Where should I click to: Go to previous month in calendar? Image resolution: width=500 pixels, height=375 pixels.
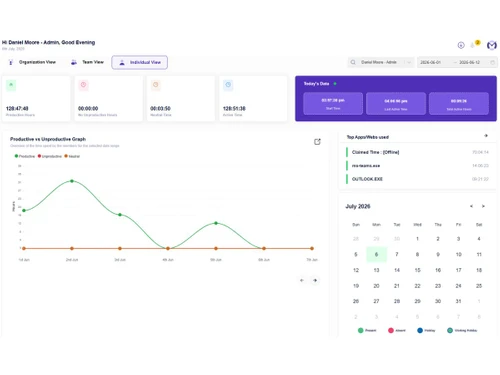pyautogui.click(x=471, y=206)
